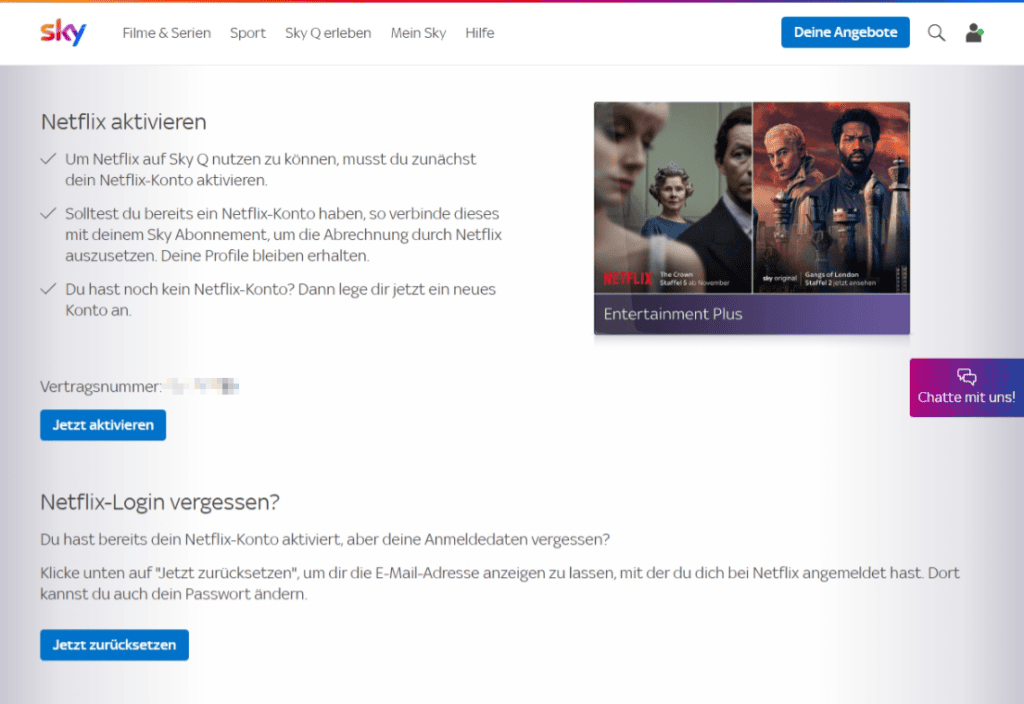Click the checkmark next to the account creation tip
Image resolution: width=1024 pixels, height=704 pixels.
pos(48,288)
